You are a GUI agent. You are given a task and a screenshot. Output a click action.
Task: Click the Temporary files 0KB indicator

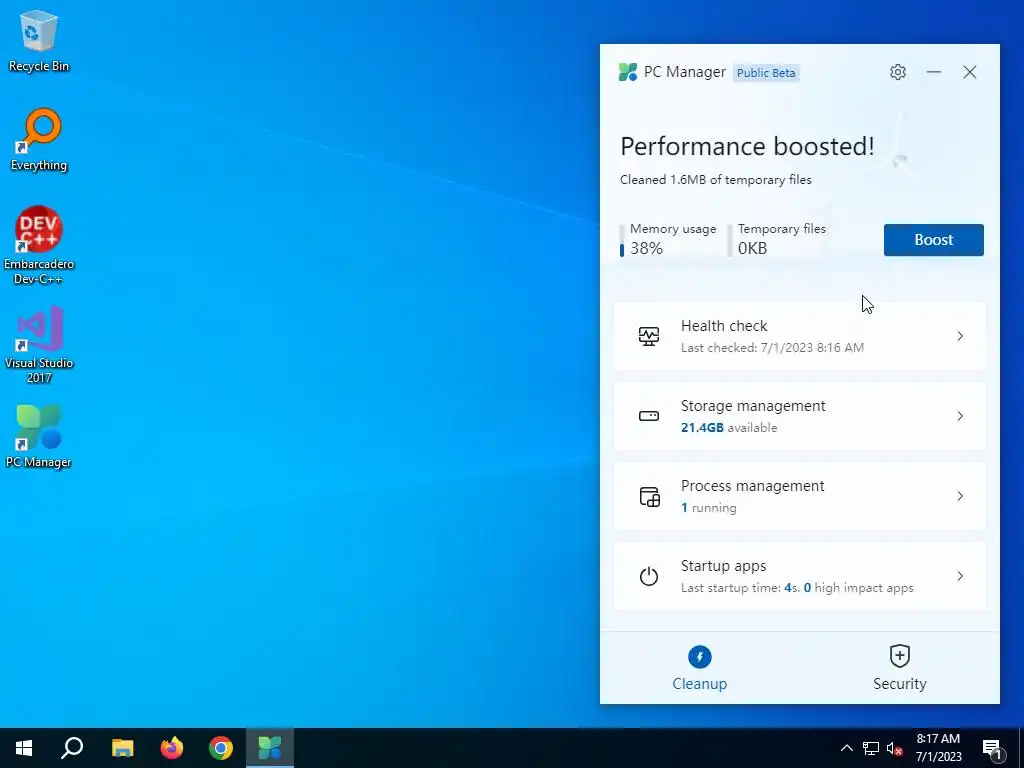777,239
